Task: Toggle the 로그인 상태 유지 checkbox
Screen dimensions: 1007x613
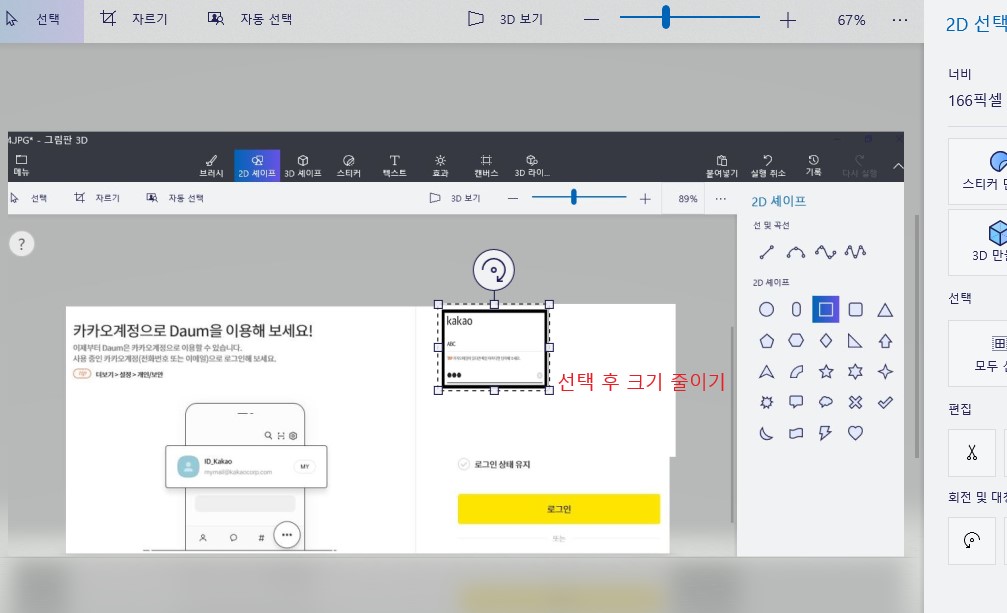Action: tap(464, 464)
